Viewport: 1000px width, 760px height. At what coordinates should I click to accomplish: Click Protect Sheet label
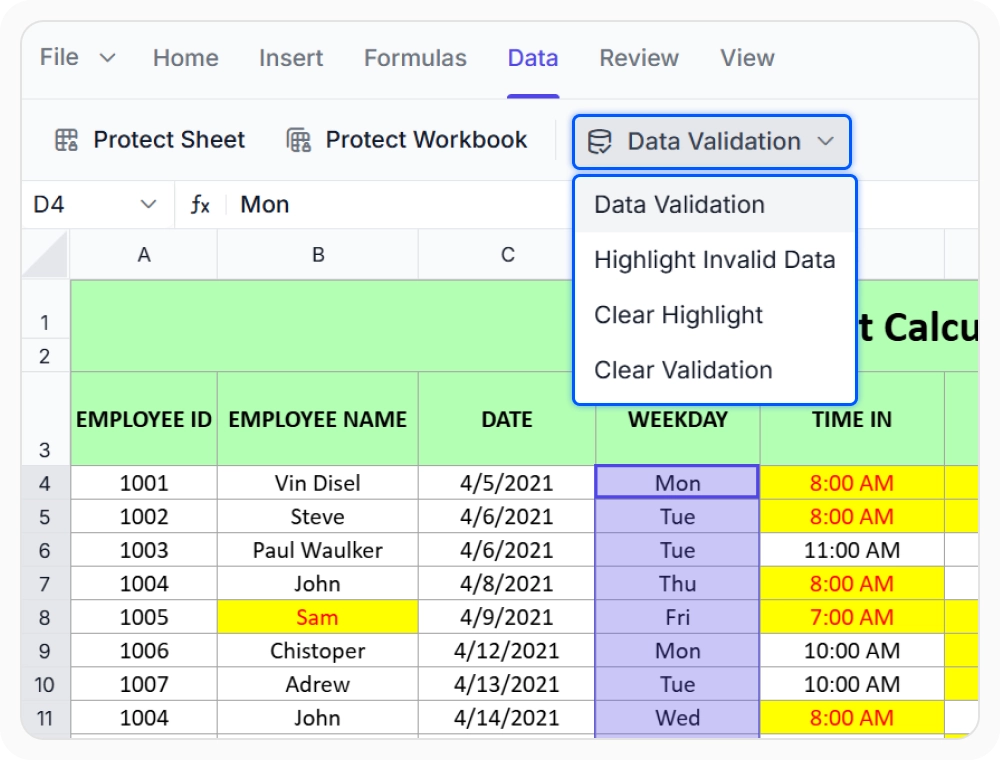coord(169,140)
